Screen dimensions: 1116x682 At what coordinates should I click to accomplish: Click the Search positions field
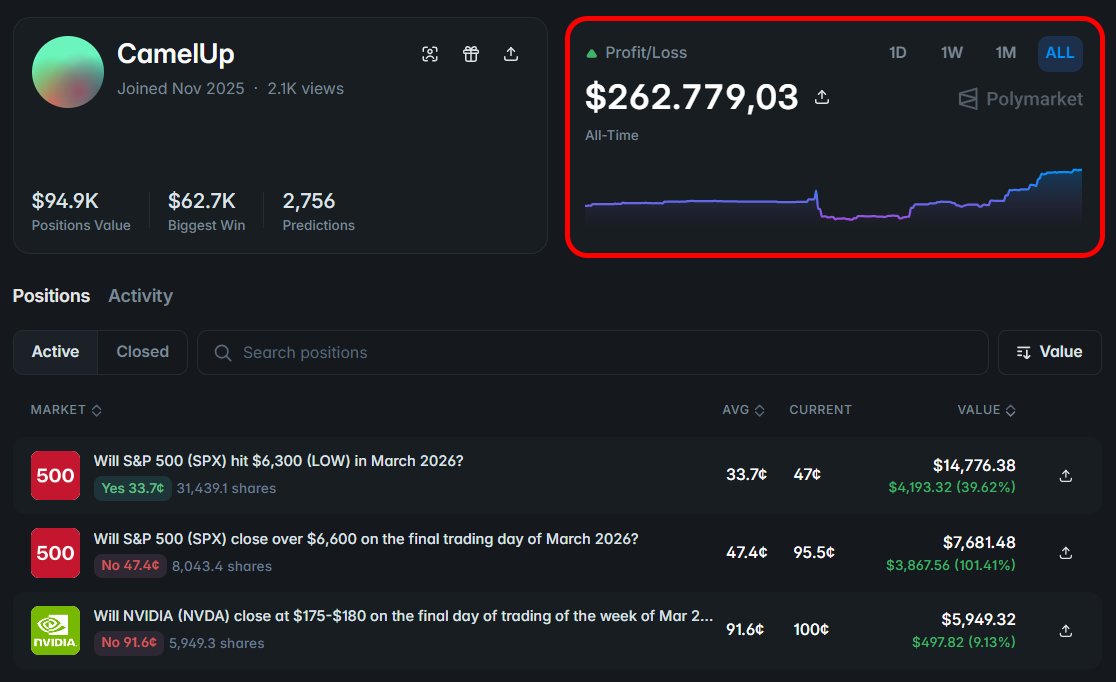[x=593, y=352]
